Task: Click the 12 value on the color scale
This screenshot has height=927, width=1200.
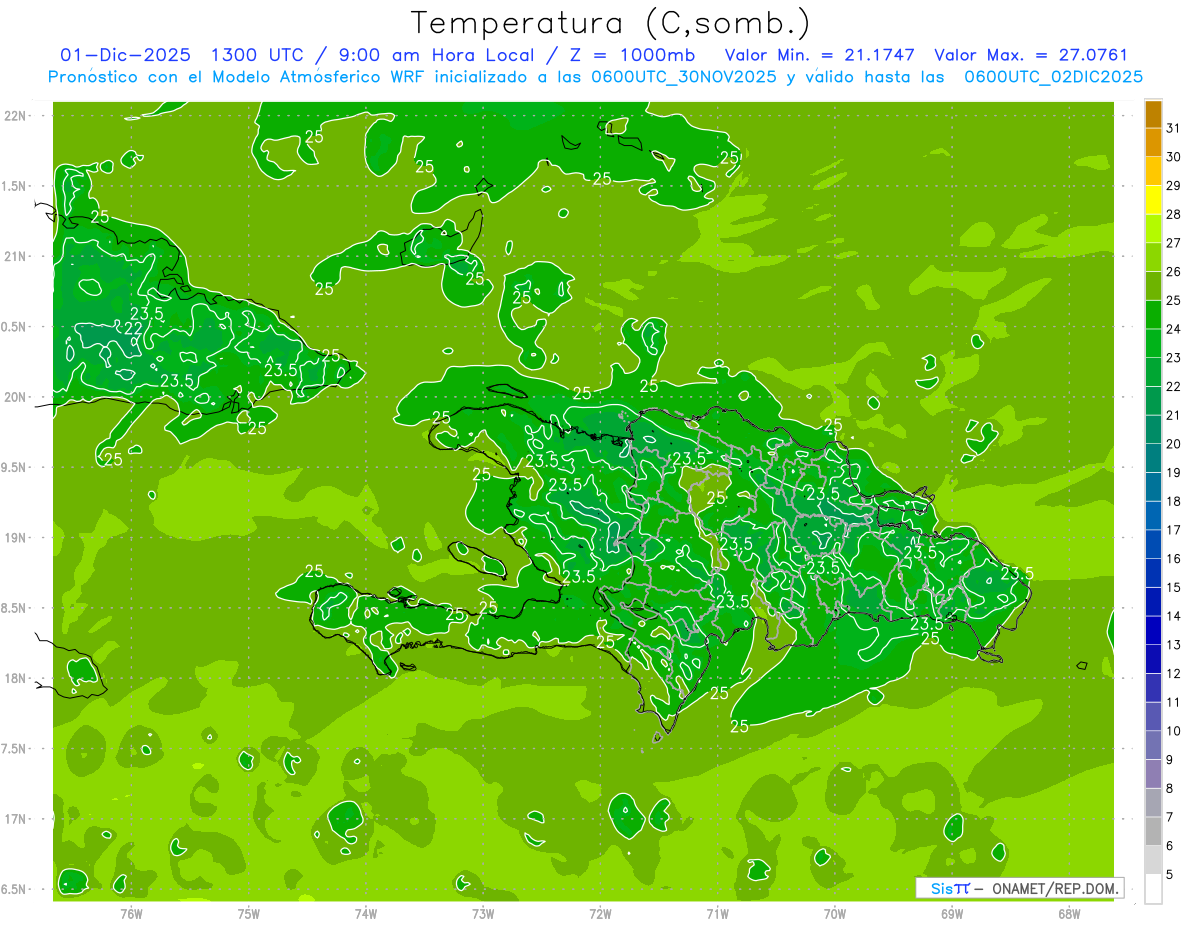Action: tap(1174, 674)
